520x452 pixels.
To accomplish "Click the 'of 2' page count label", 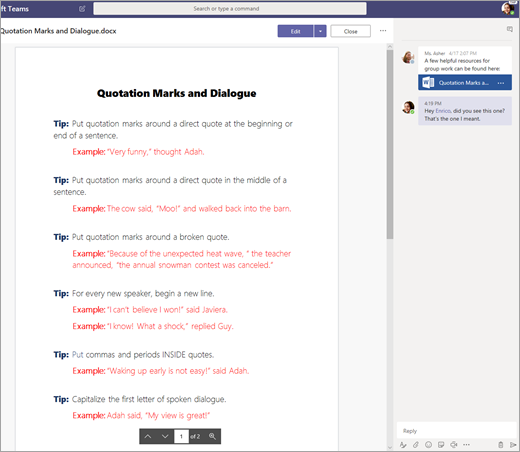I will (x=195, y=436).
